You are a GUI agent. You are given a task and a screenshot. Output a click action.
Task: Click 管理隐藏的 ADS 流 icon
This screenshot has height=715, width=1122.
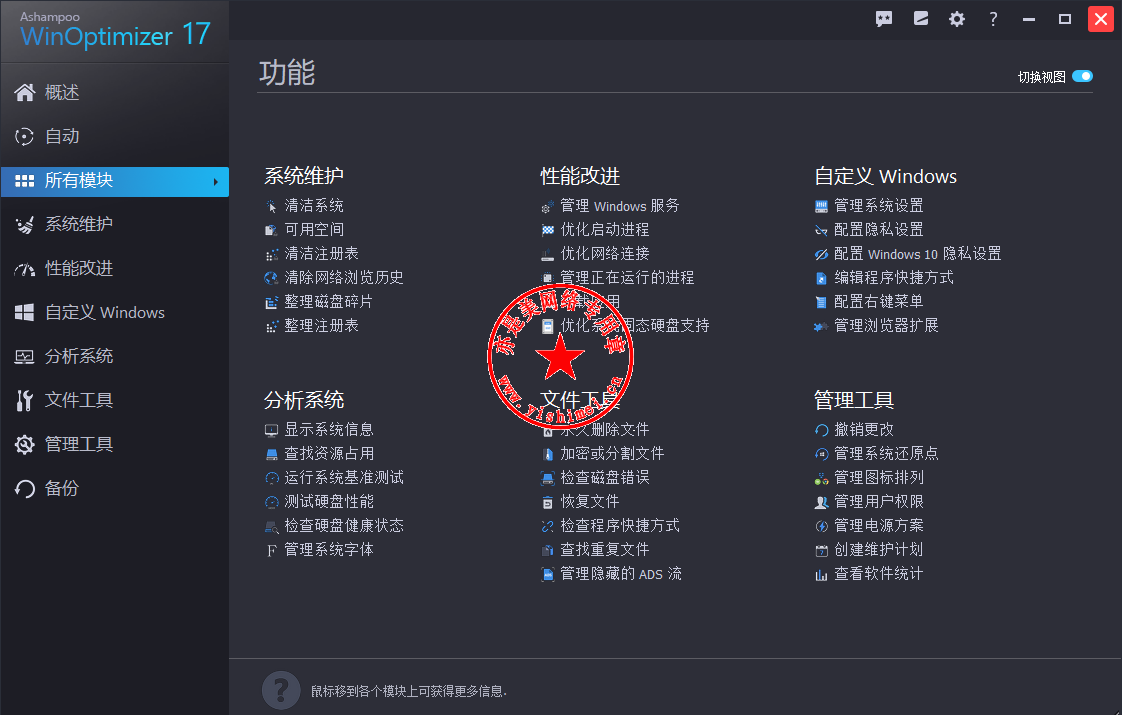tap(547, 575)
